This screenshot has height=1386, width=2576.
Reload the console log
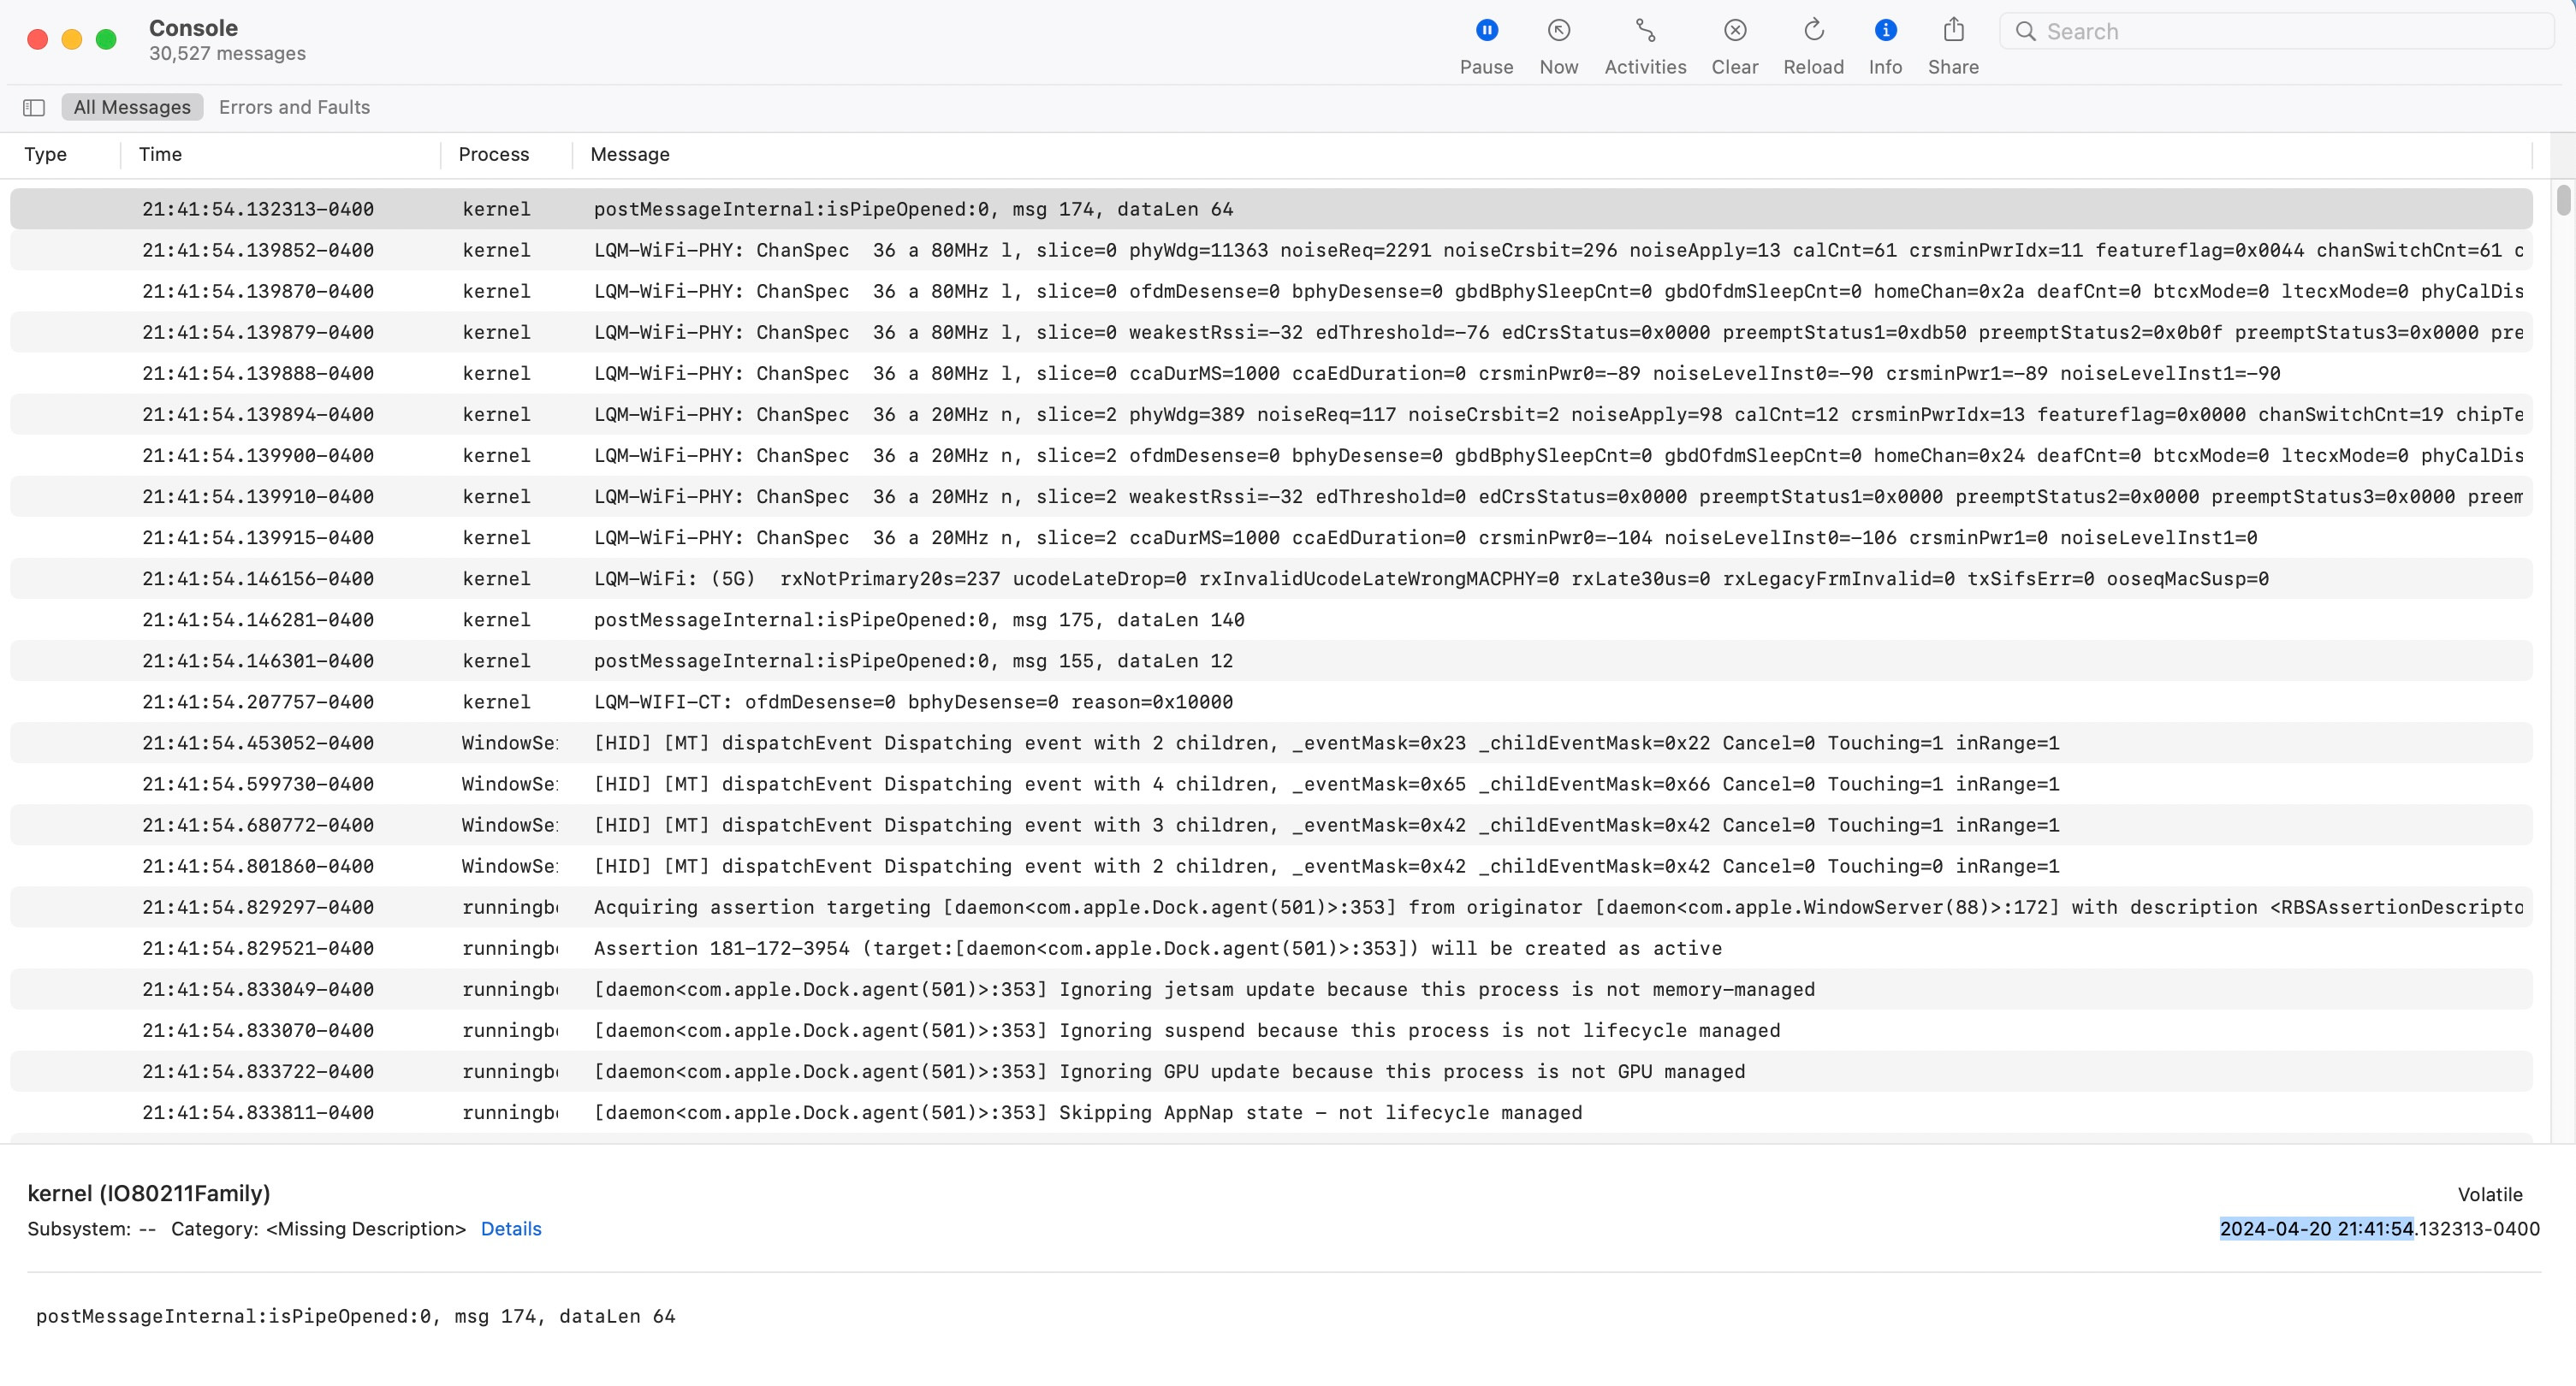1813,31
